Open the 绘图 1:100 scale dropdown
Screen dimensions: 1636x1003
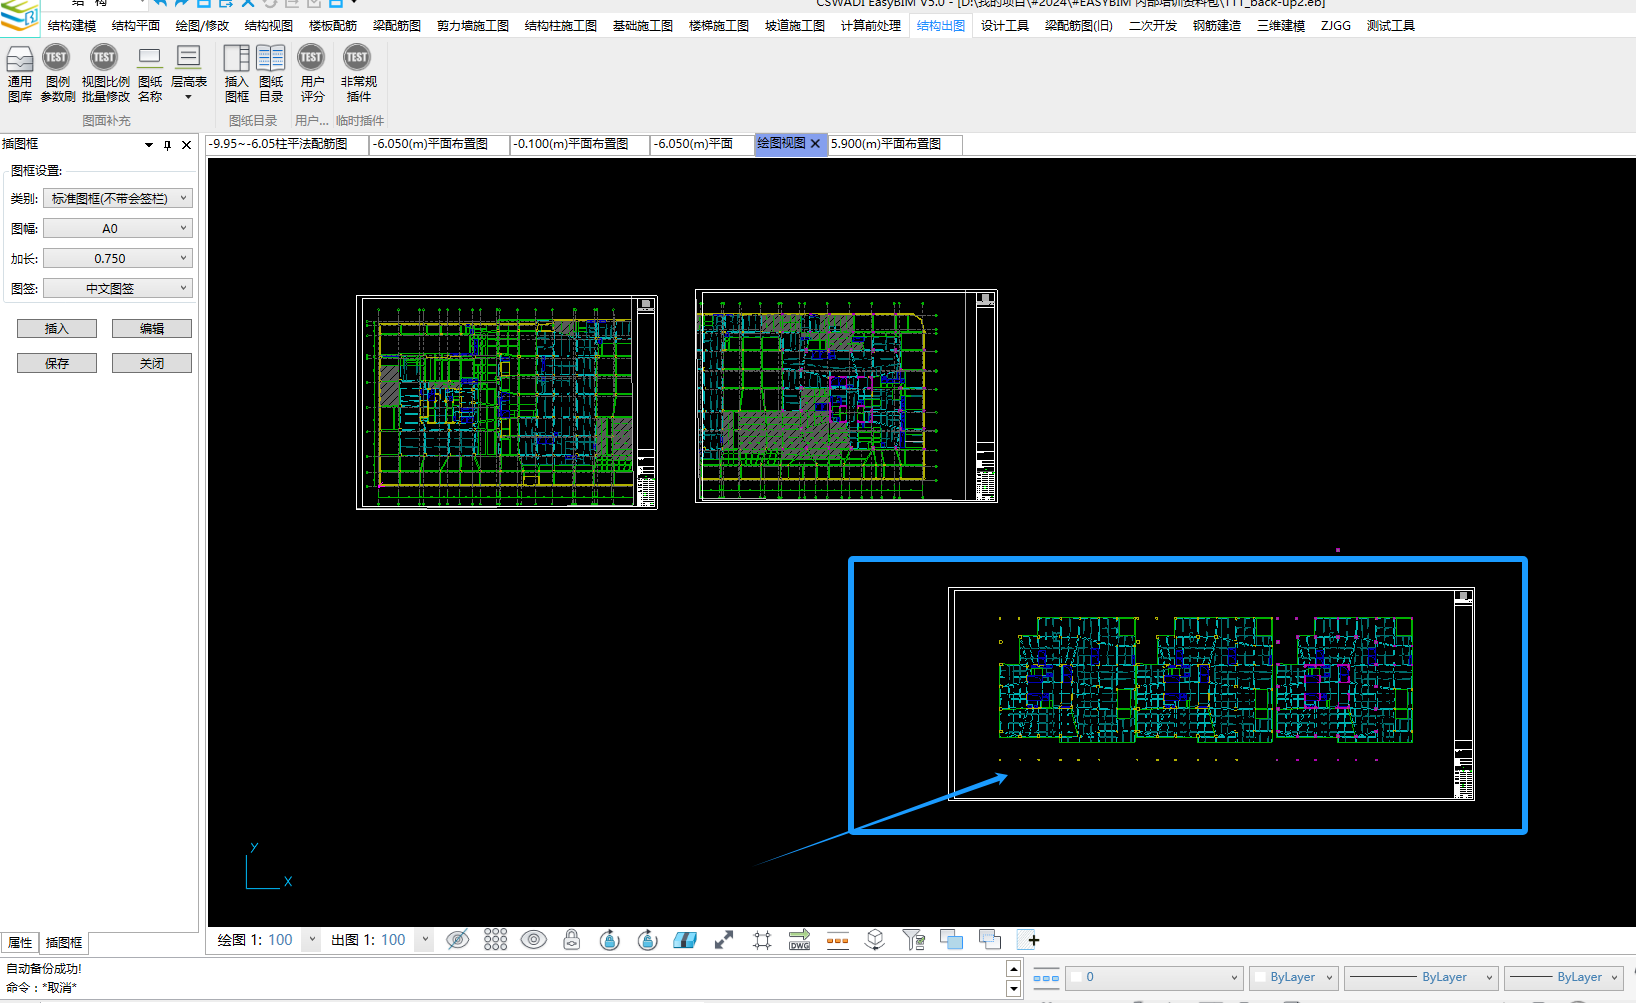(312, 940)
